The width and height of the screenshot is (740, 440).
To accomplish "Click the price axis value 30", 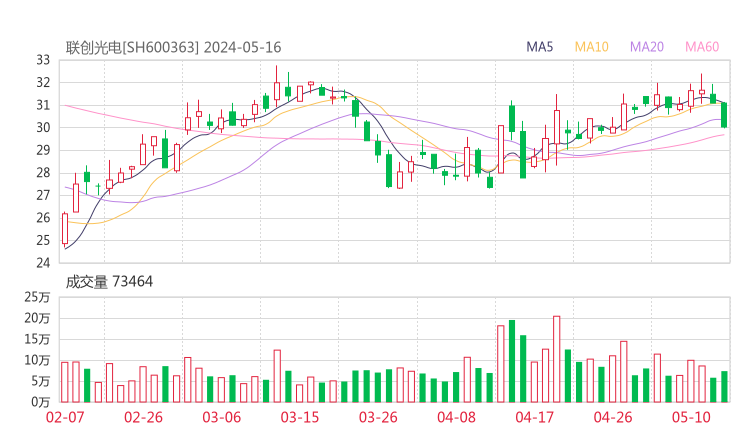I will (43, 127).
